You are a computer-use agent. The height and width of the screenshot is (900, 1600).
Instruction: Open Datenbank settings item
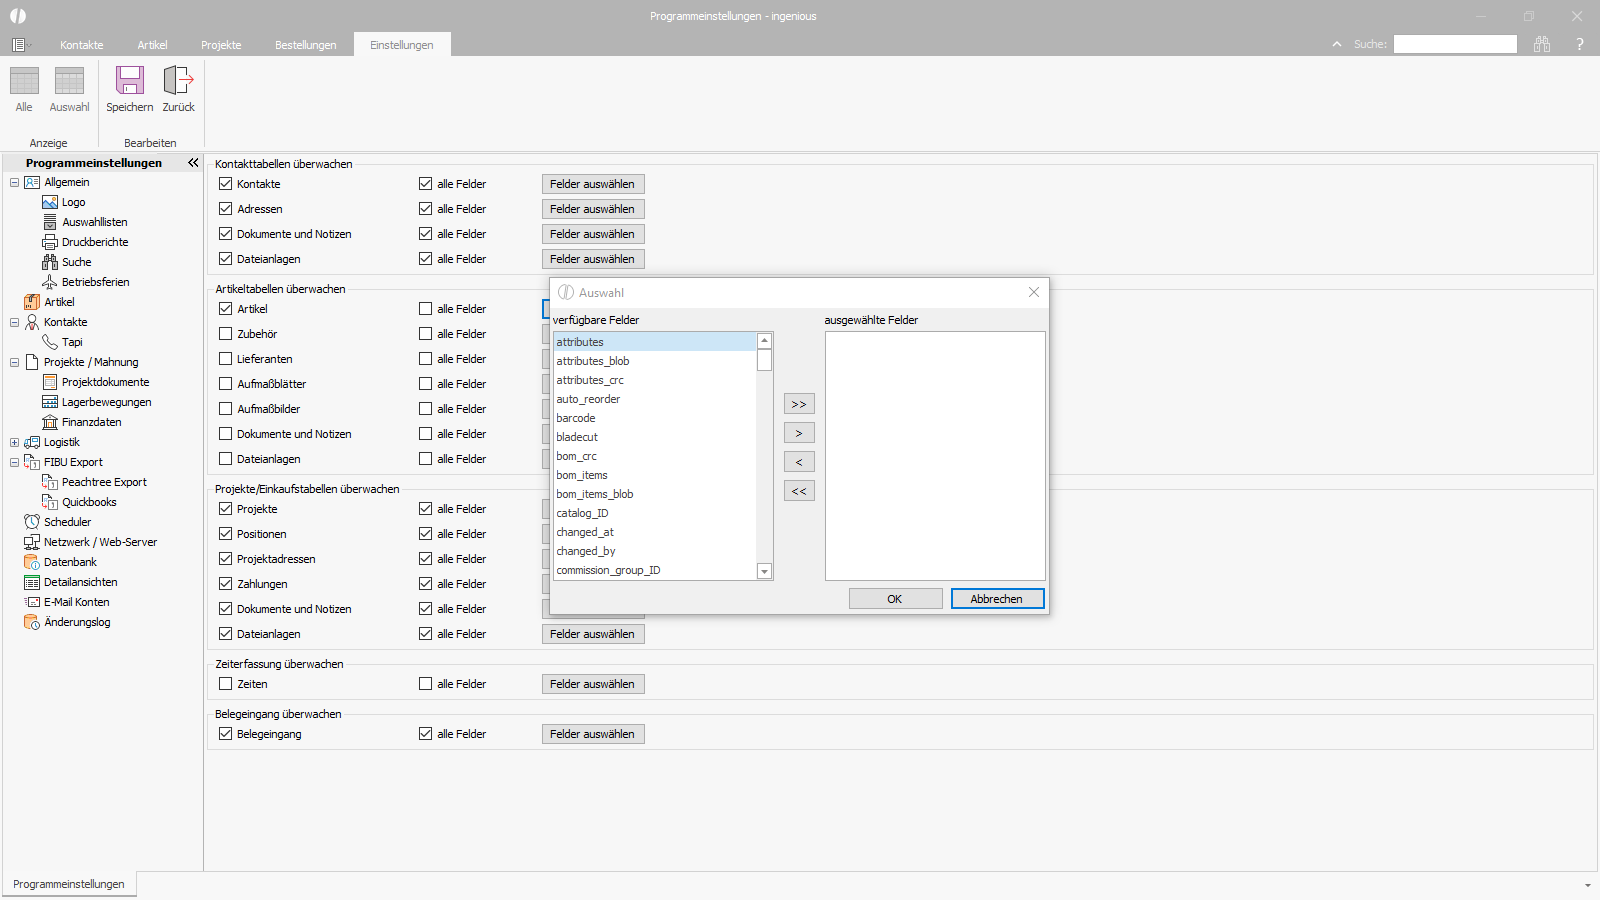[x=70, y=562]
